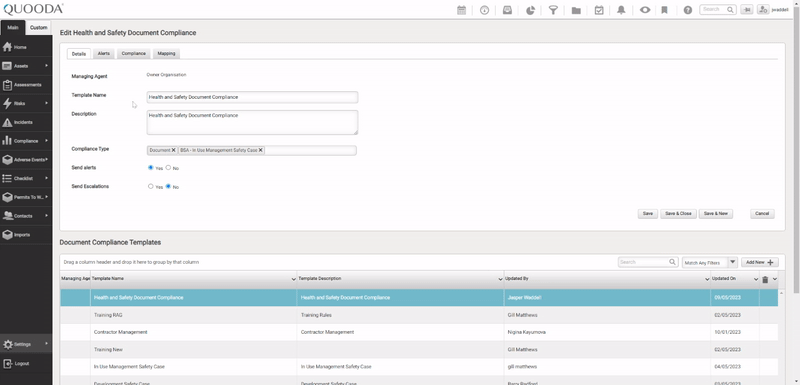Screen dimensions: 800x385
Task: Click the Add New button
Action: (760, 262)
